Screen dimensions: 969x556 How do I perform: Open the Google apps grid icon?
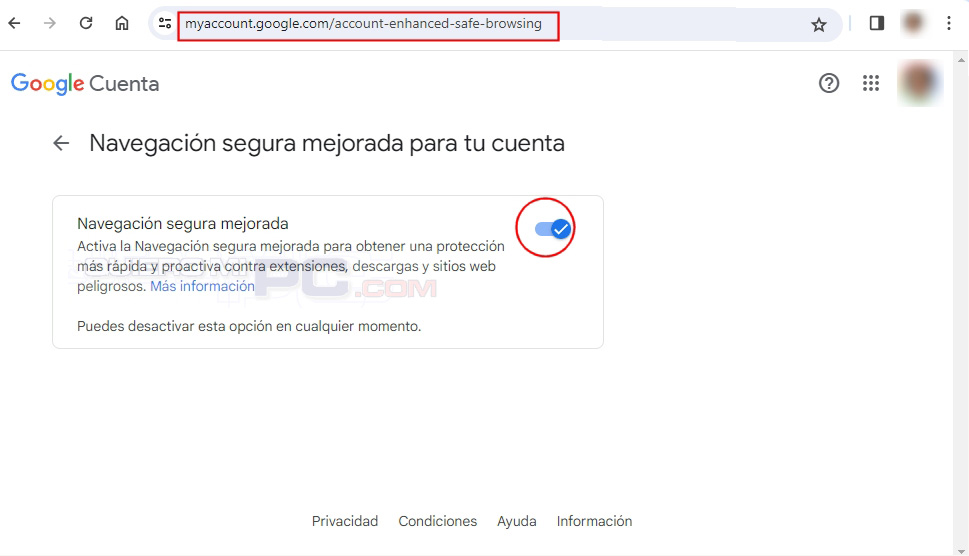click(x=871, y=83)
